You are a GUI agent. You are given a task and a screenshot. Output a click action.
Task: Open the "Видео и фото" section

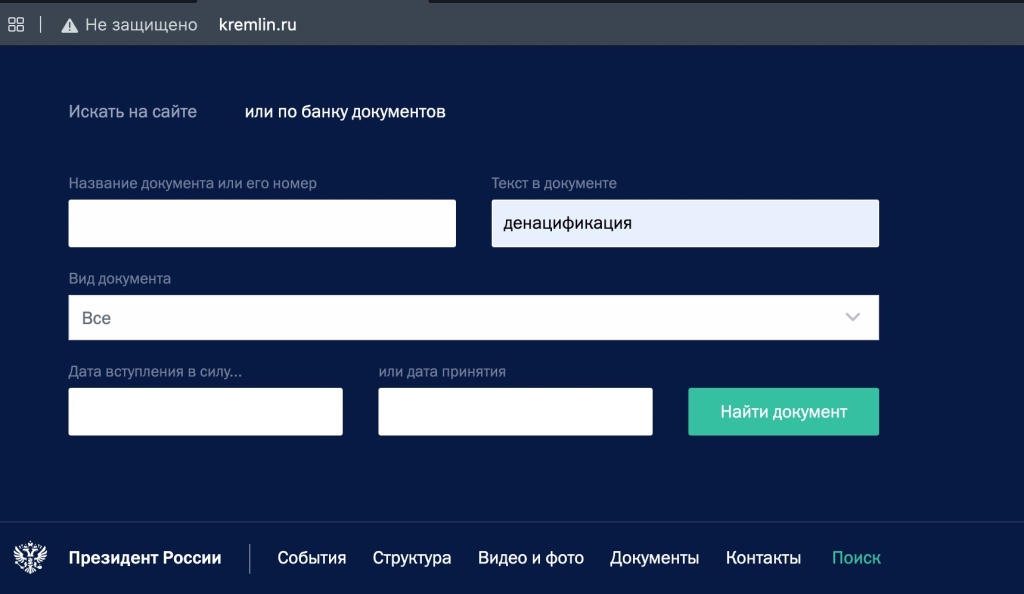click(x=531, y=558)
